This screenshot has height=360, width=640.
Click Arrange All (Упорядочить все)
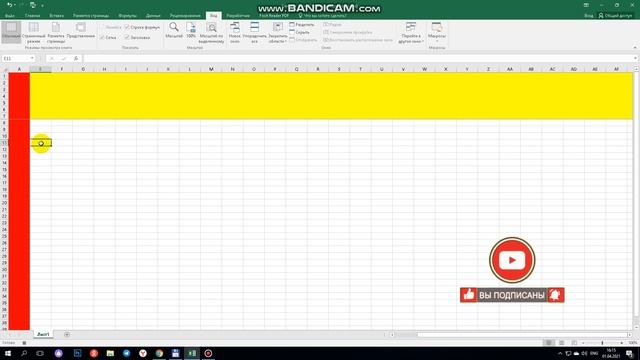(x=254, y=33)
